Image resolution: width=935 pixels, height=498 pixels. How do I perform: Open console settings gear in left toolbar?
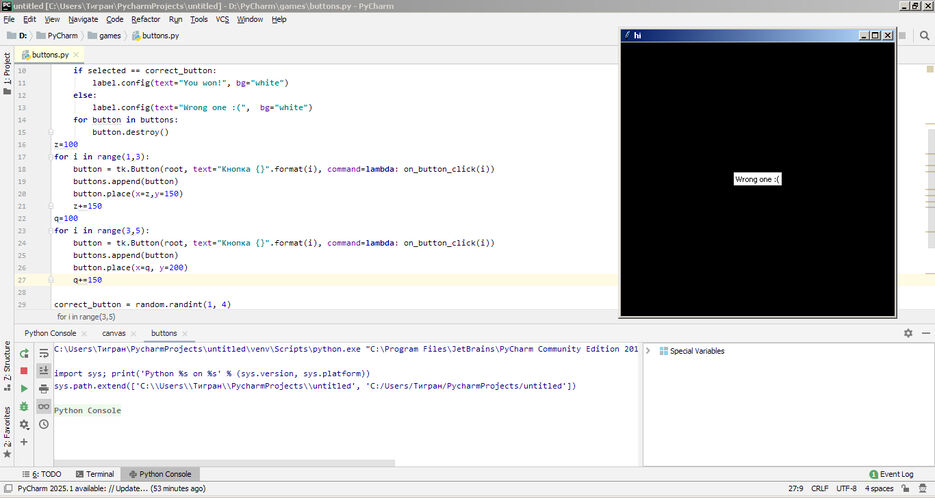click(24, 425)
